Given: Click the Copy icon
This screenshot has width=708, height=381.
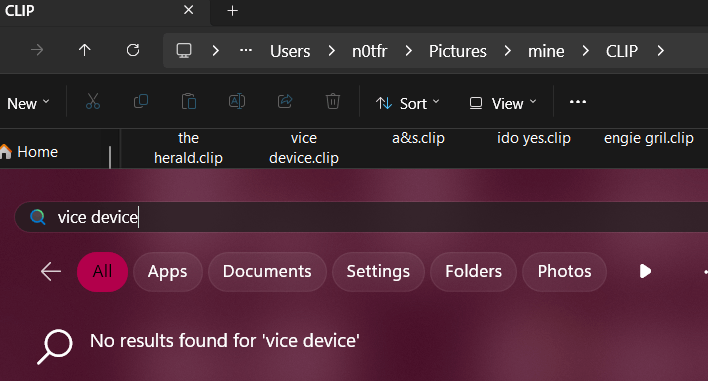Looking at the screenshot, I should point(141,101).
